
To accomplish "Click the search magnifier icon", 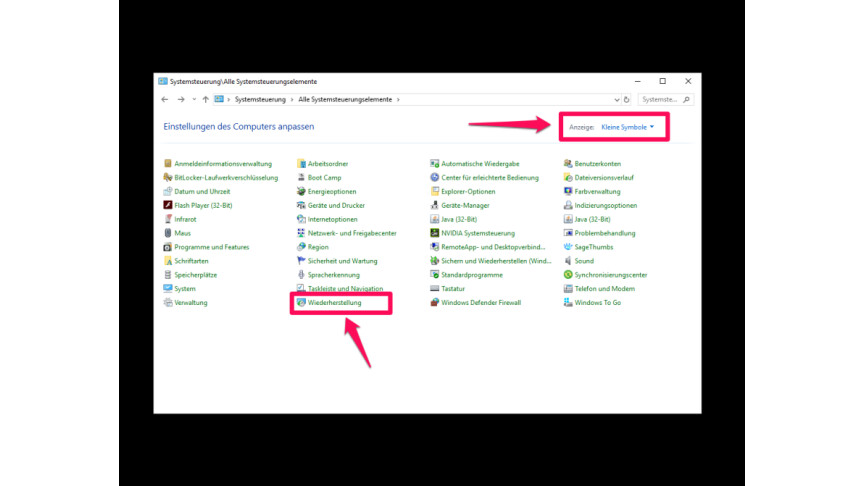I will (687, 100).
